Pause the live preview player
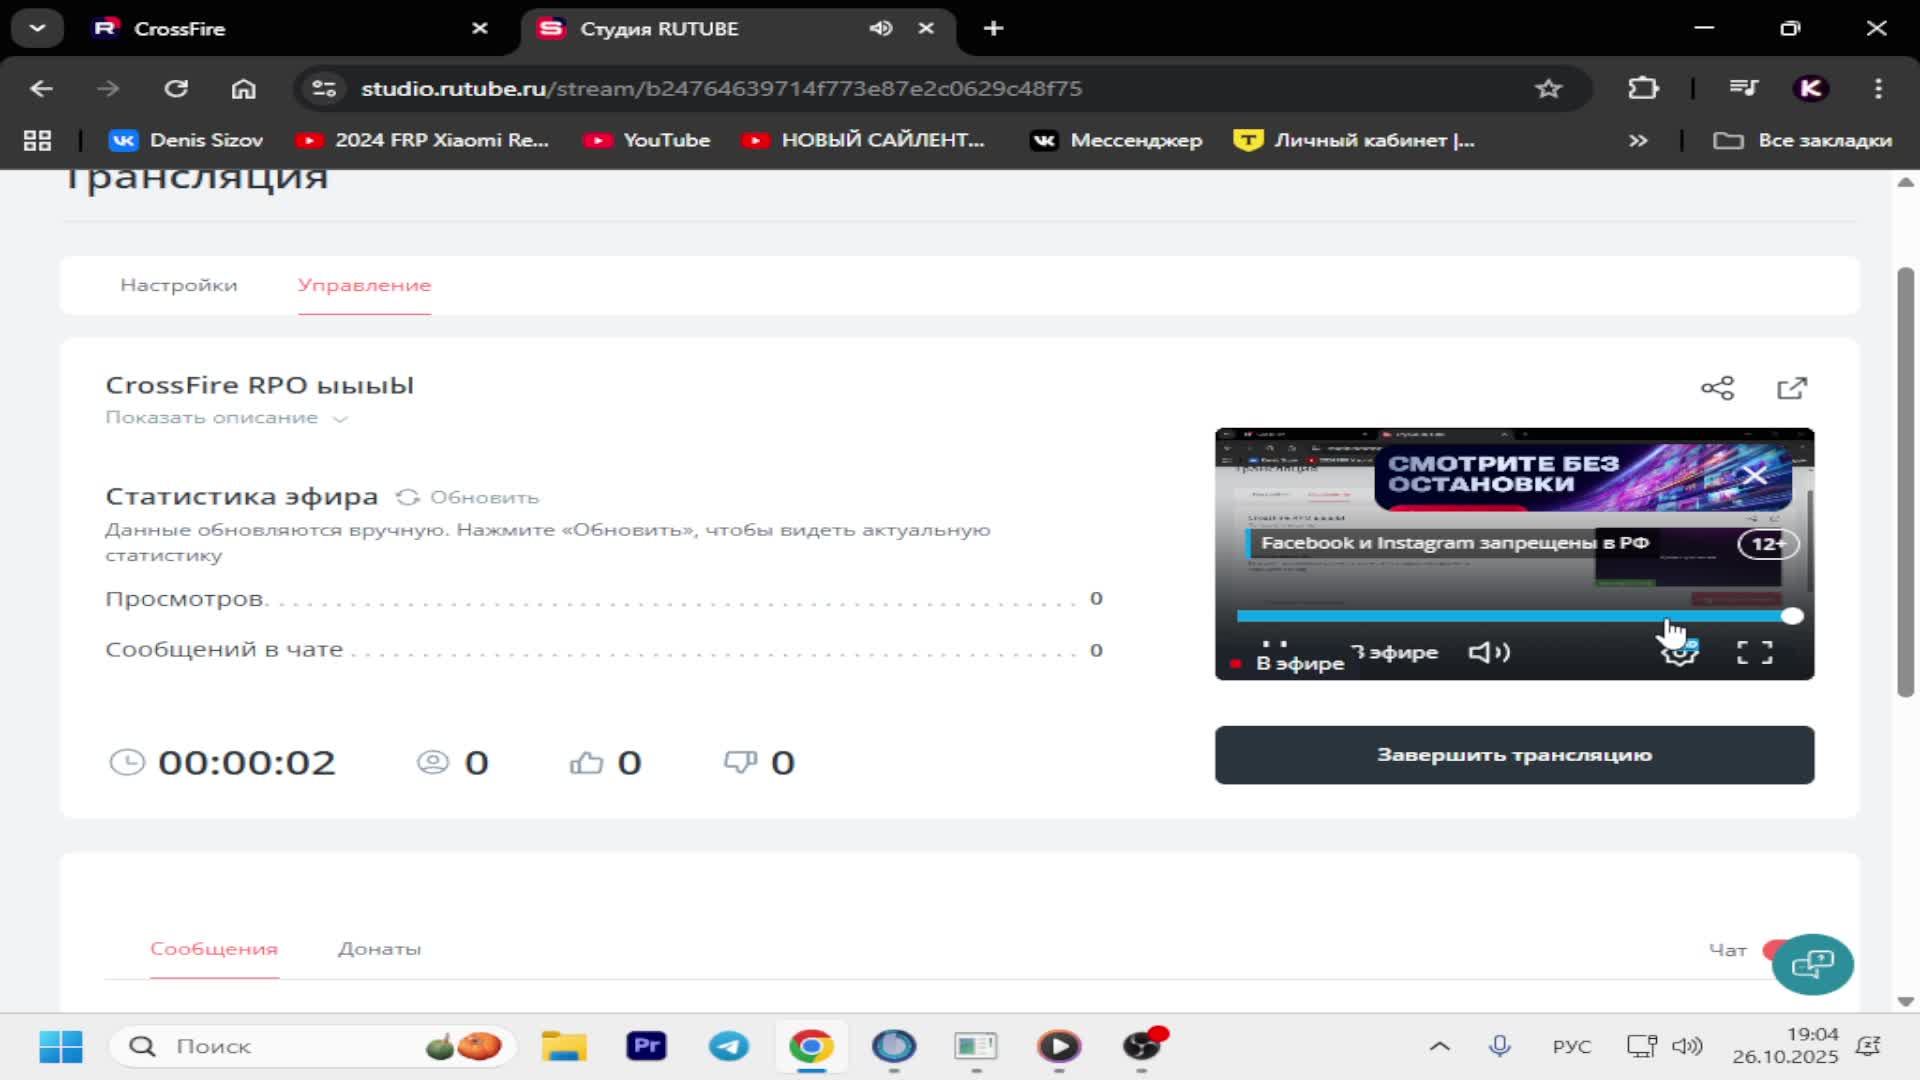Viewport: 1920px width, 1080px height. click(1274, 648)
